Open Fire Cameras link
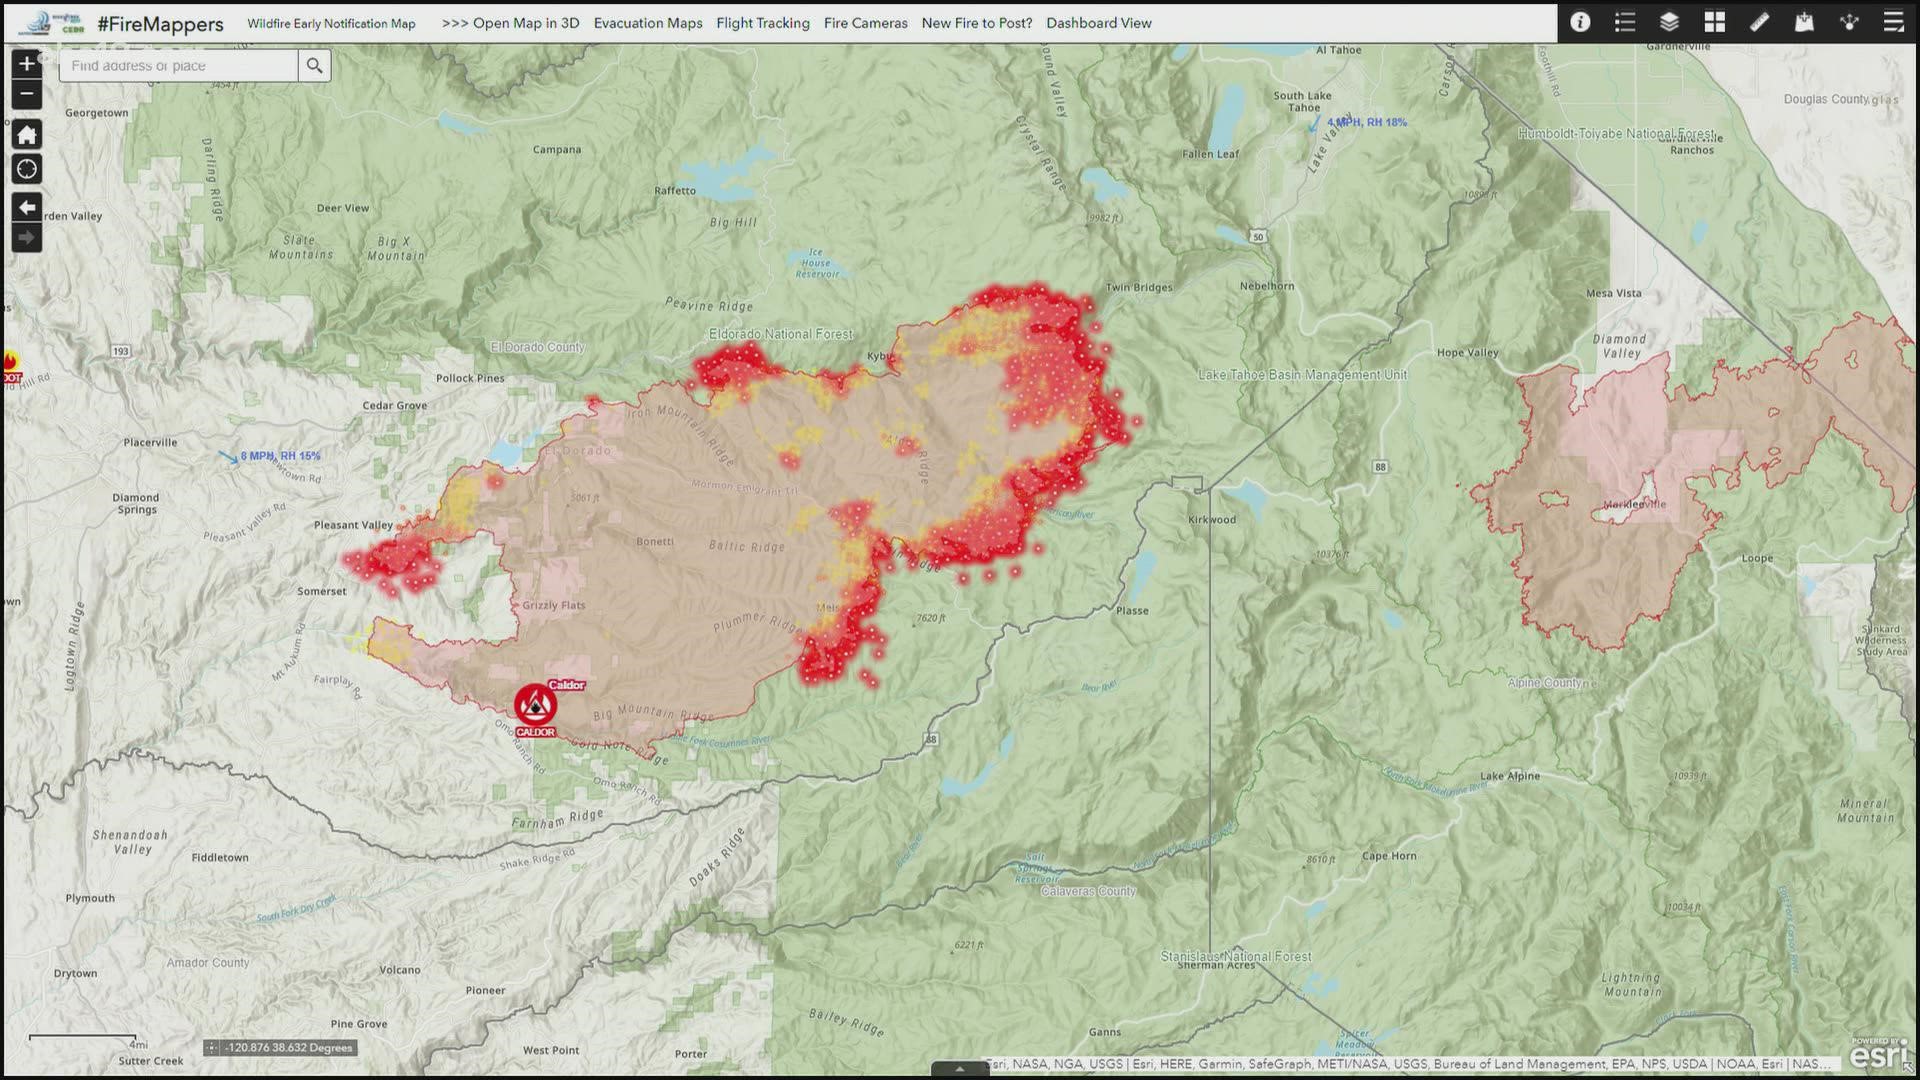This screenshot has width=1920, height=1080. point(866,23)
